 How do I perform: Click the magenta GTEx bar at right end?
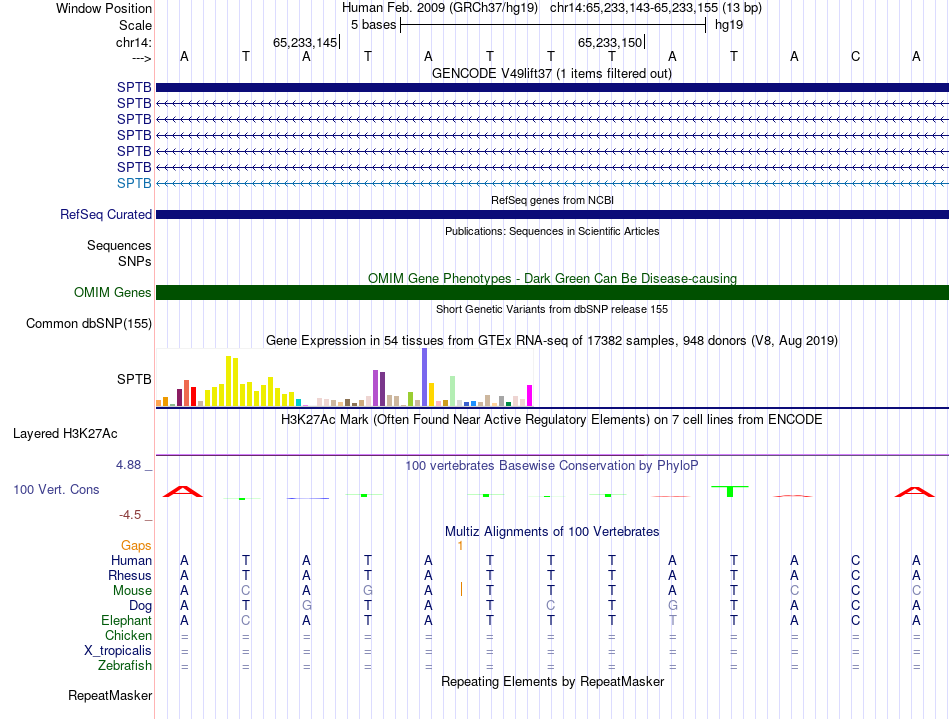coord(530,396)
